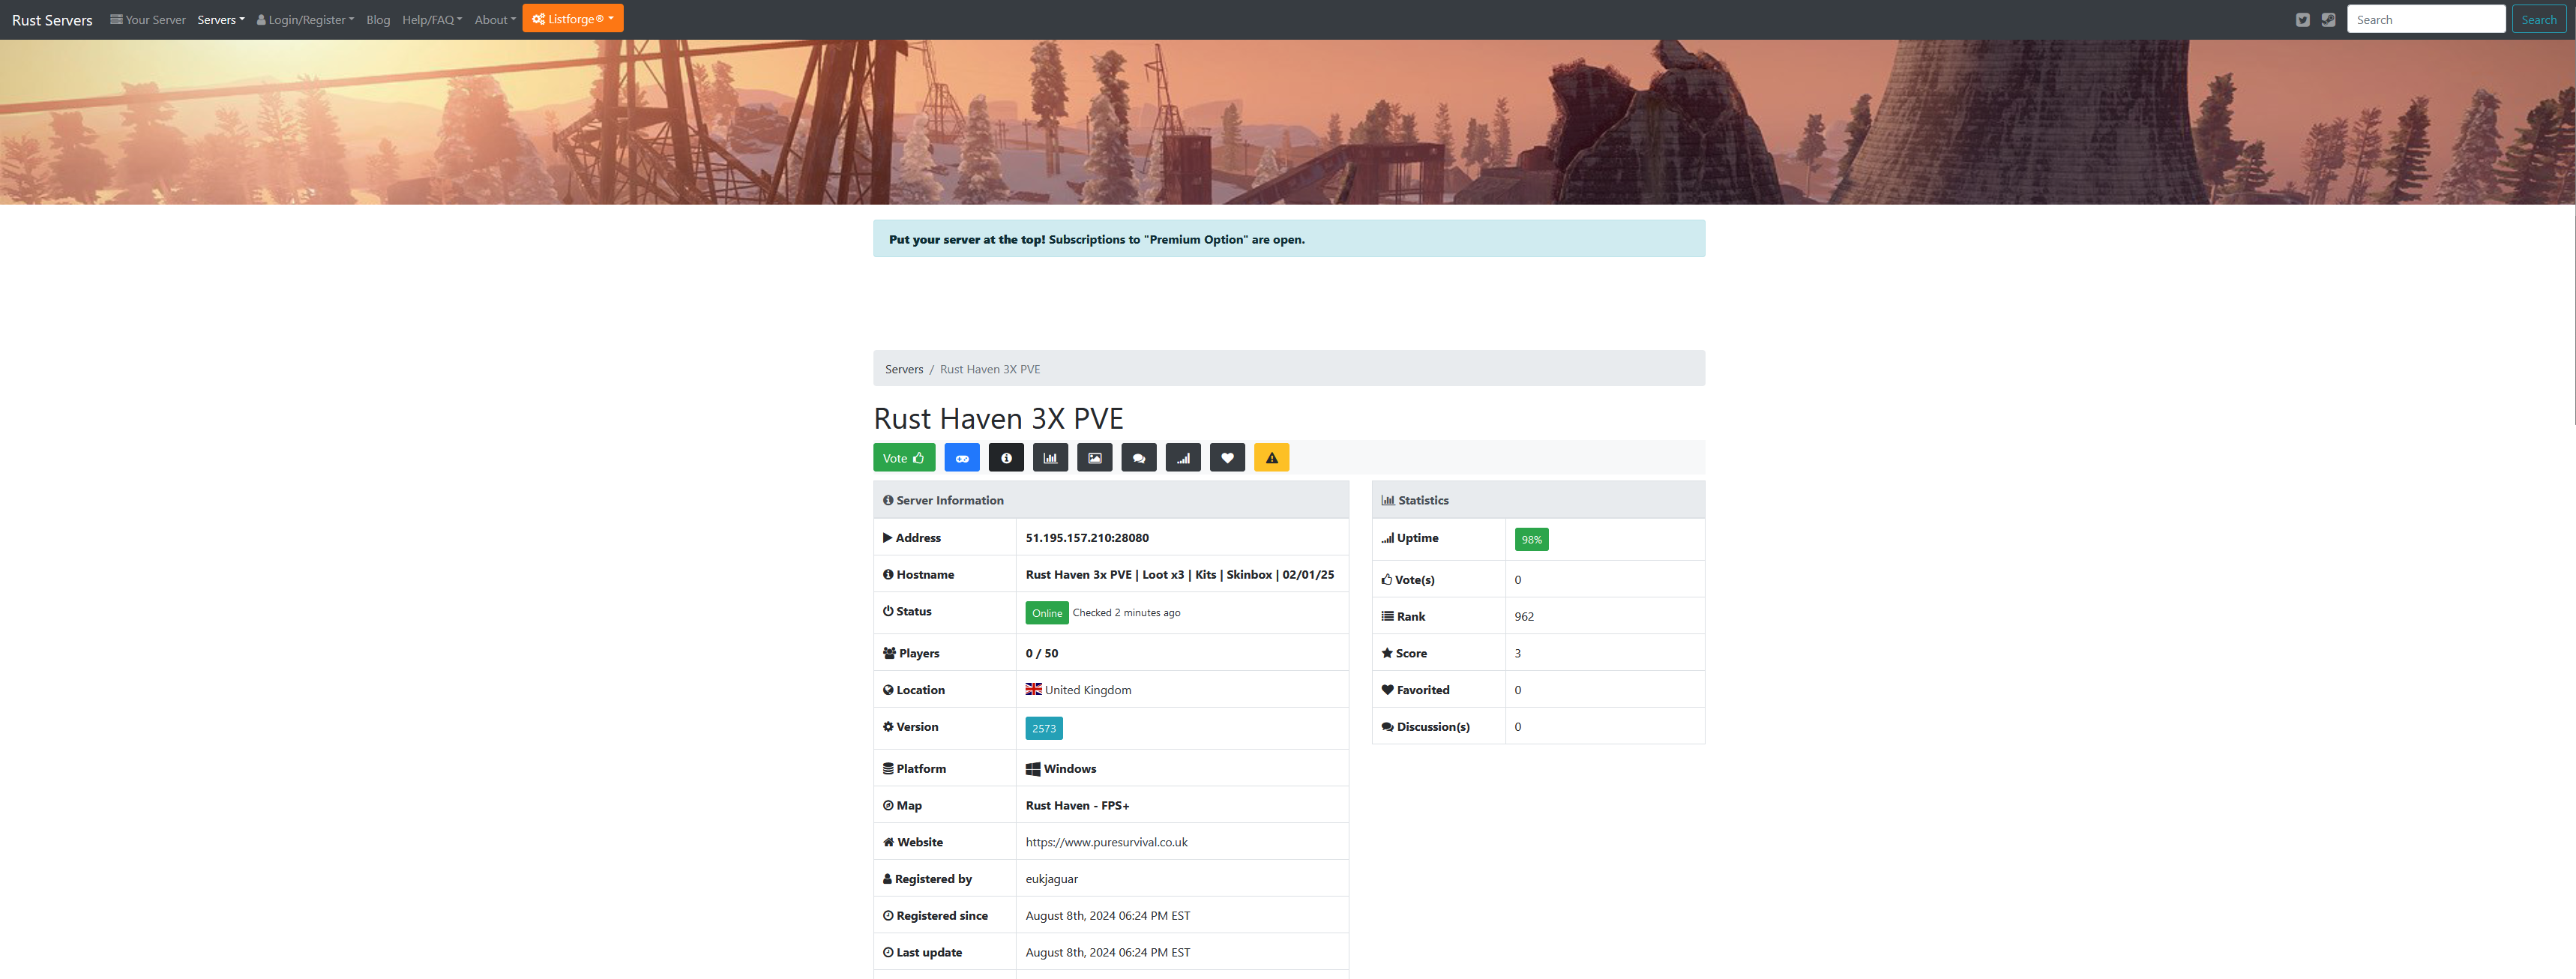Expand the orange Listforge dropdown
Viewport: 2576px width, 979px height.
[x=573, y=18]
